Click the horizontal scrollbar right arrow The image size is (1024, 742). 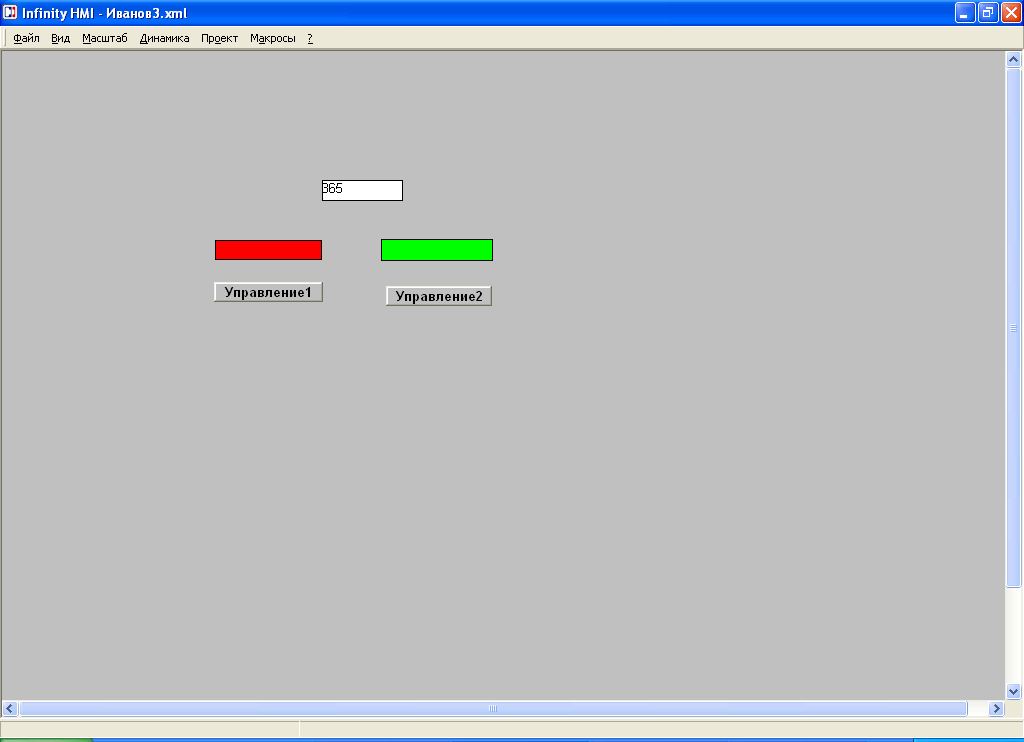click(x=996, y=708)
